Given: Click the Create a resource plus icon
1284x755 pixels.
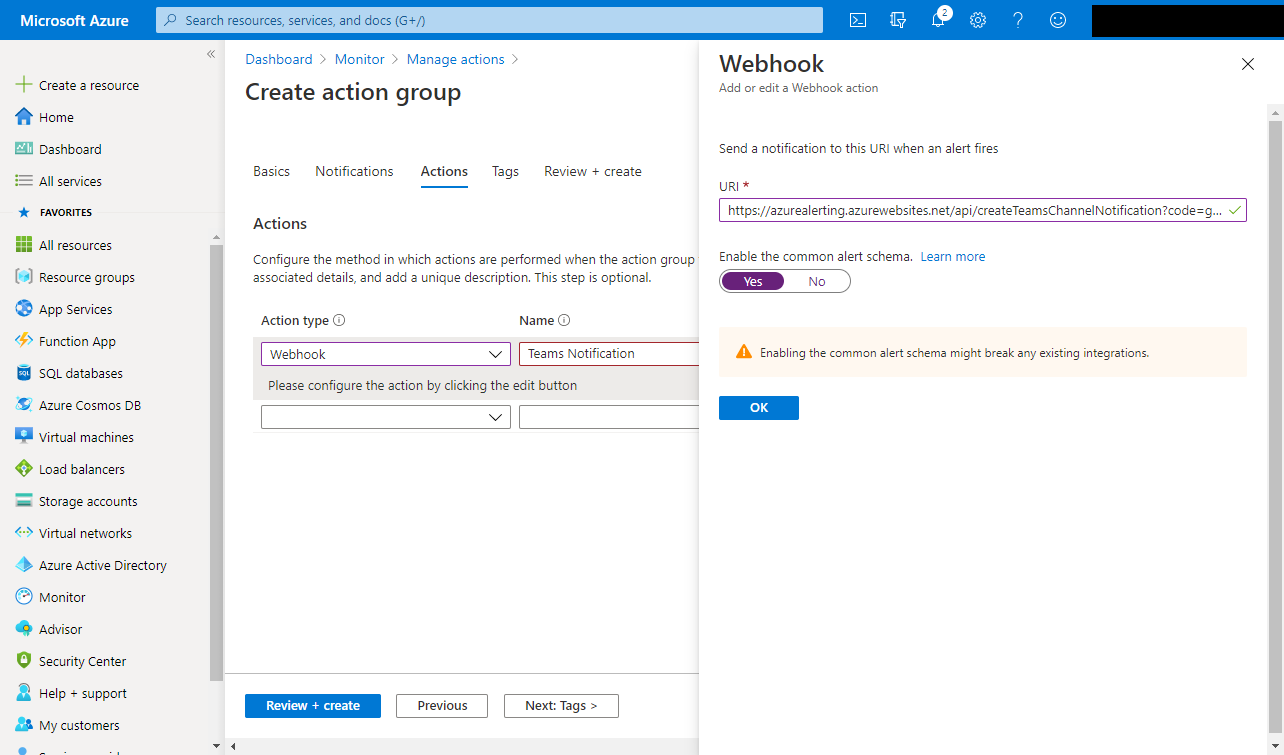Looking at the screenshot, I should 24,85.
